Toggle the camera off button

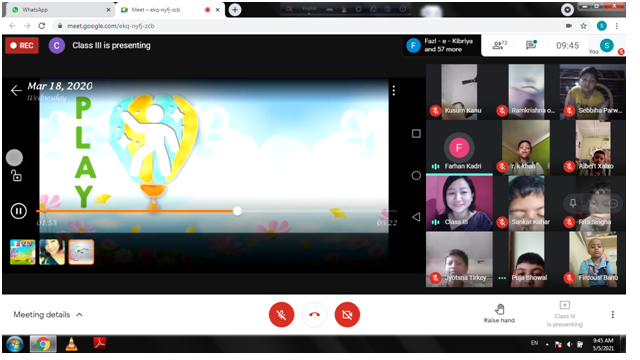[x=347, y=315]
